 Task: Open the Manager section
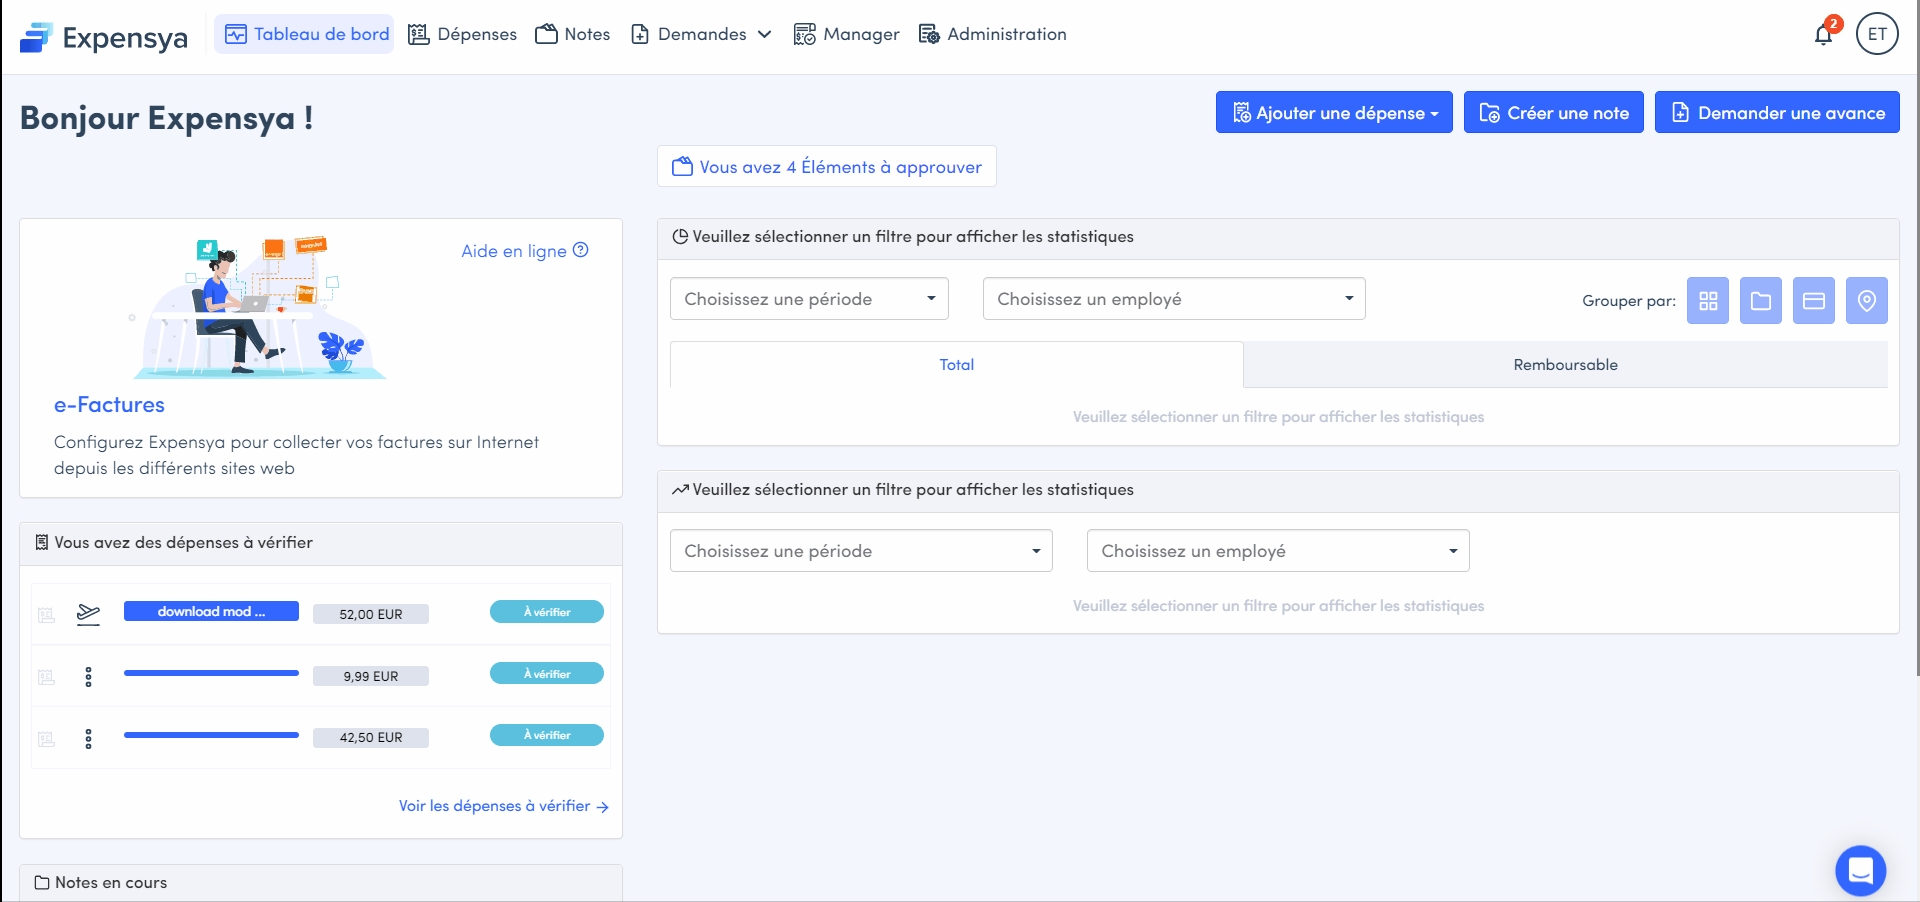coord(846,34)
